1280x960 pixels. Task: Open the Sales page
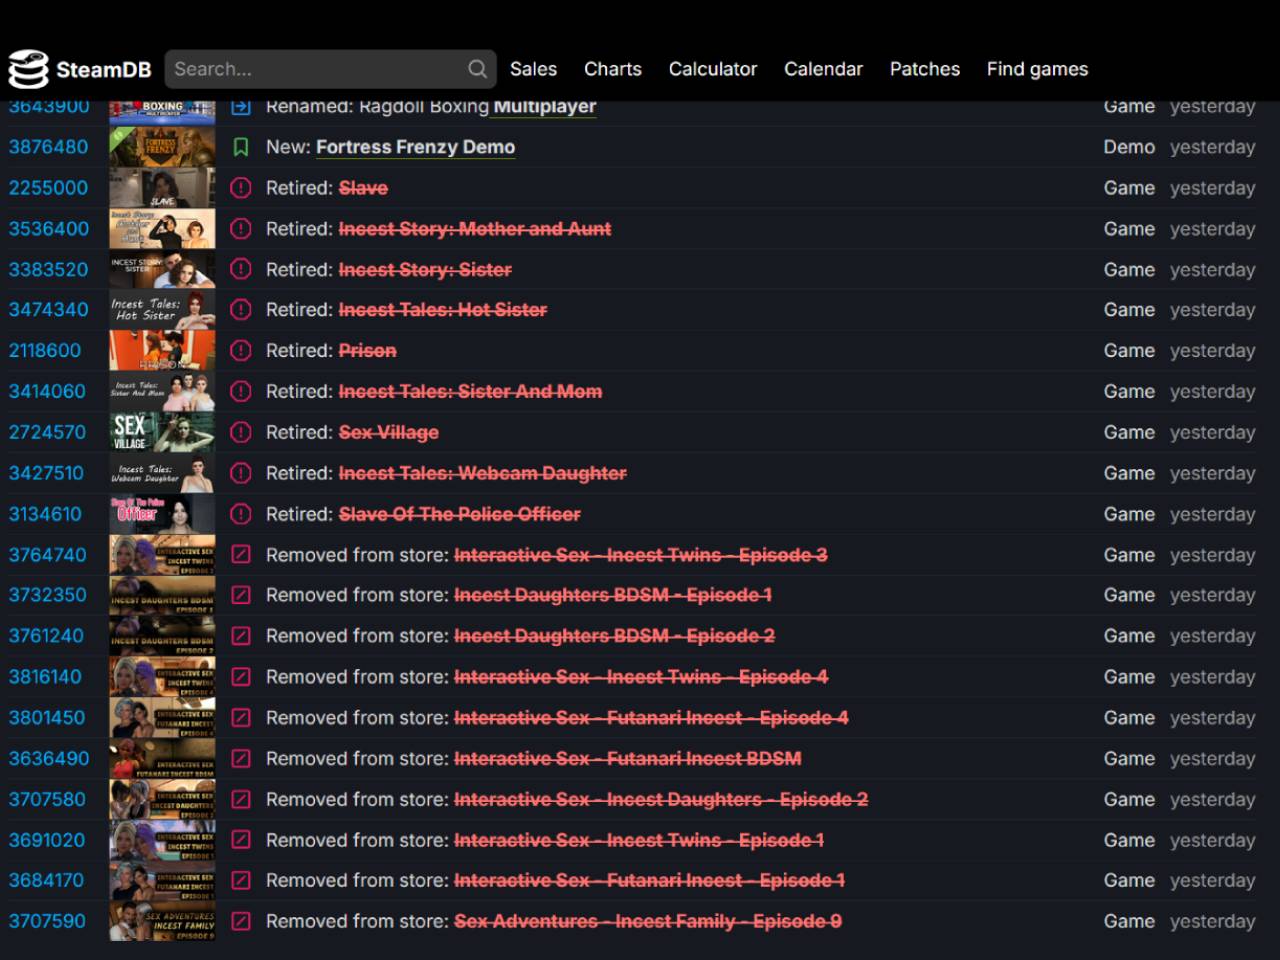533,69
